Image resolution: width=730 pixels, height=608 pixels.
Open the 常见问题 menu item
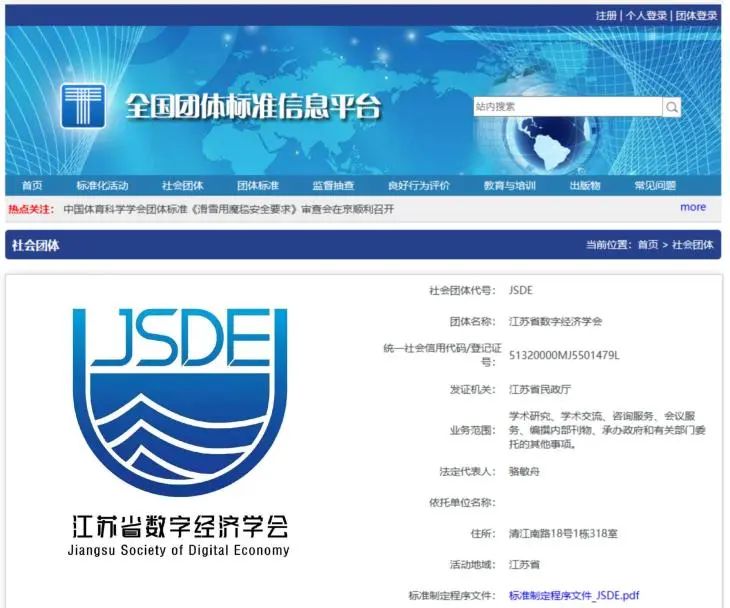[655, 186]
